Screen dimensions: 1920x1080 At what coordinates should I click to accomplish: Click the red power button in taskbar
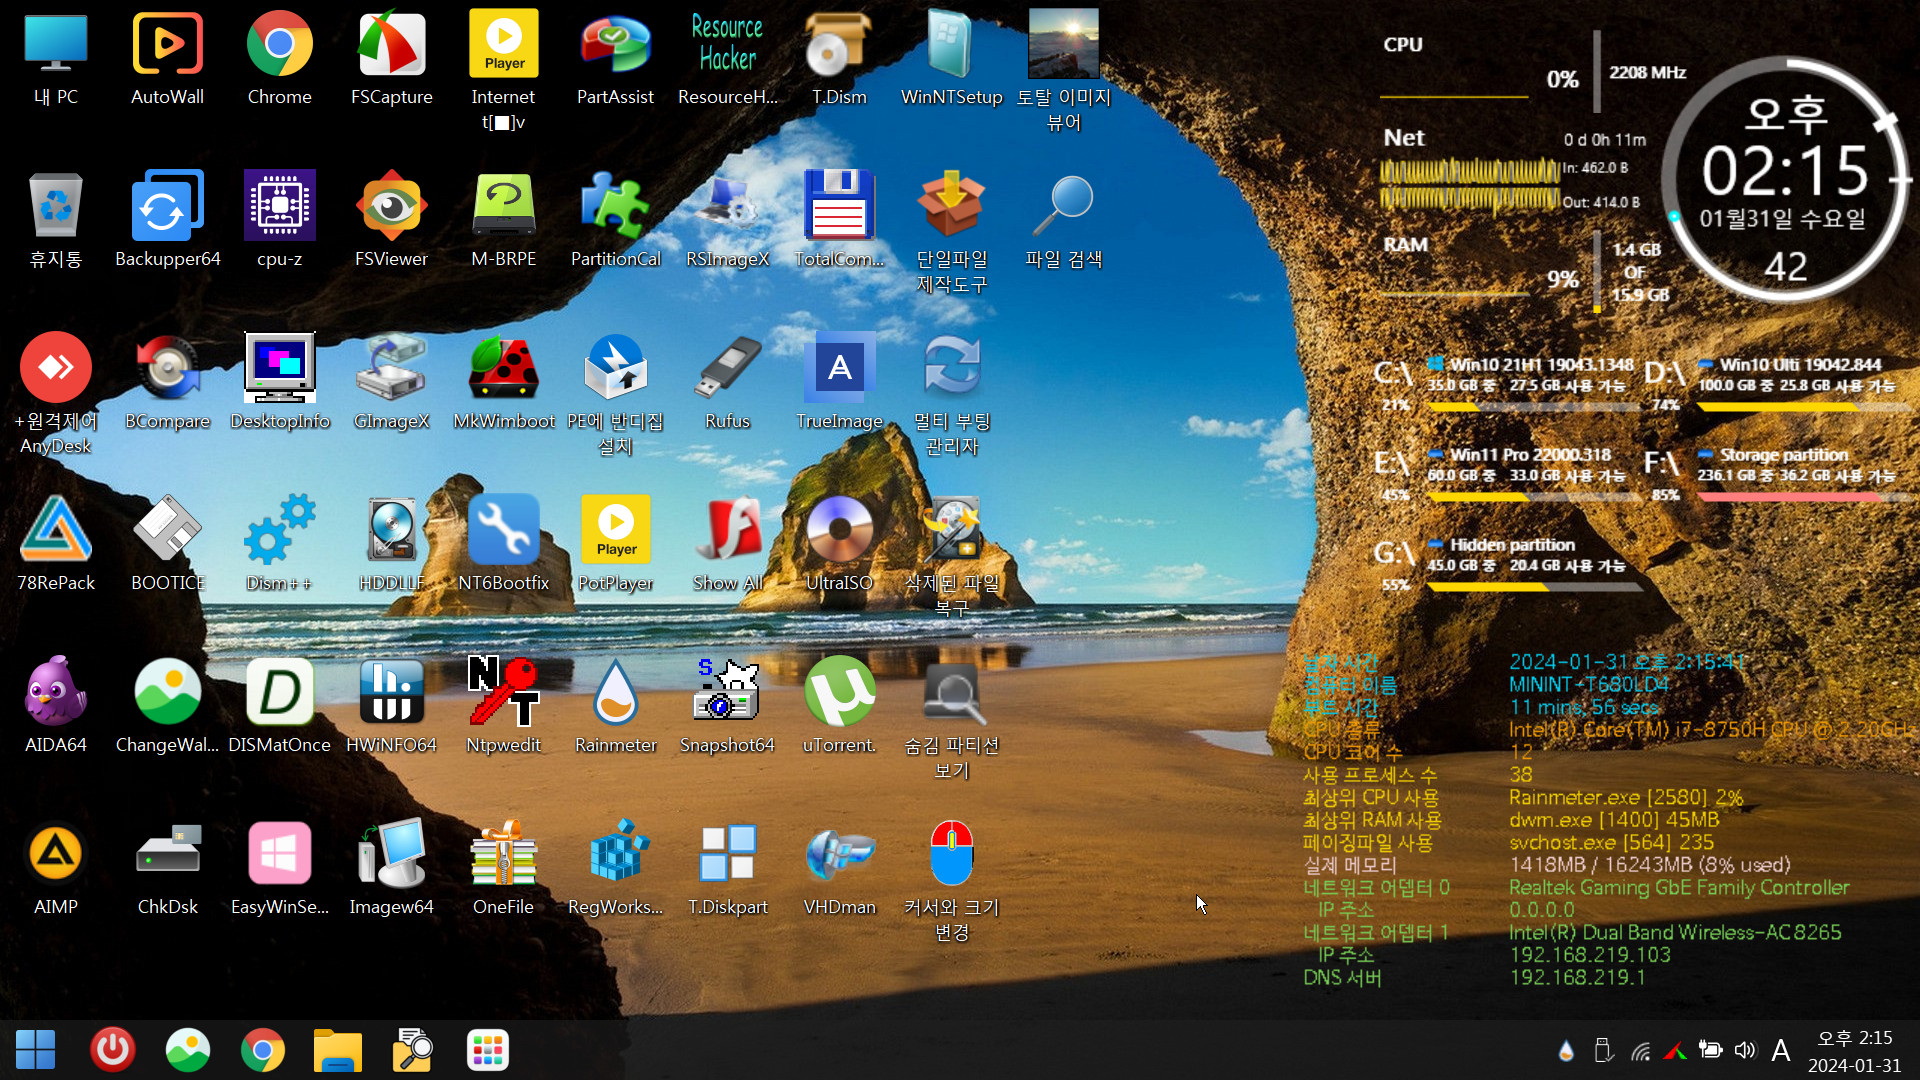coord(112,1050)
